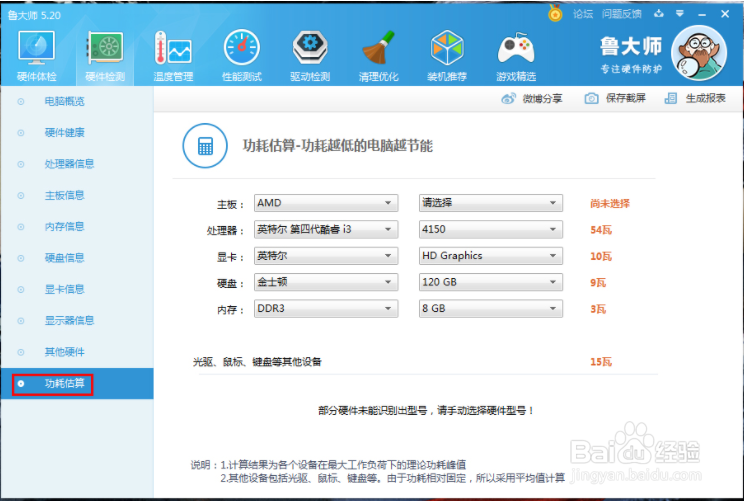744x501 pixels.
Task: Open 硬件体检 hardware checkup icon
Action: (37, 48)
